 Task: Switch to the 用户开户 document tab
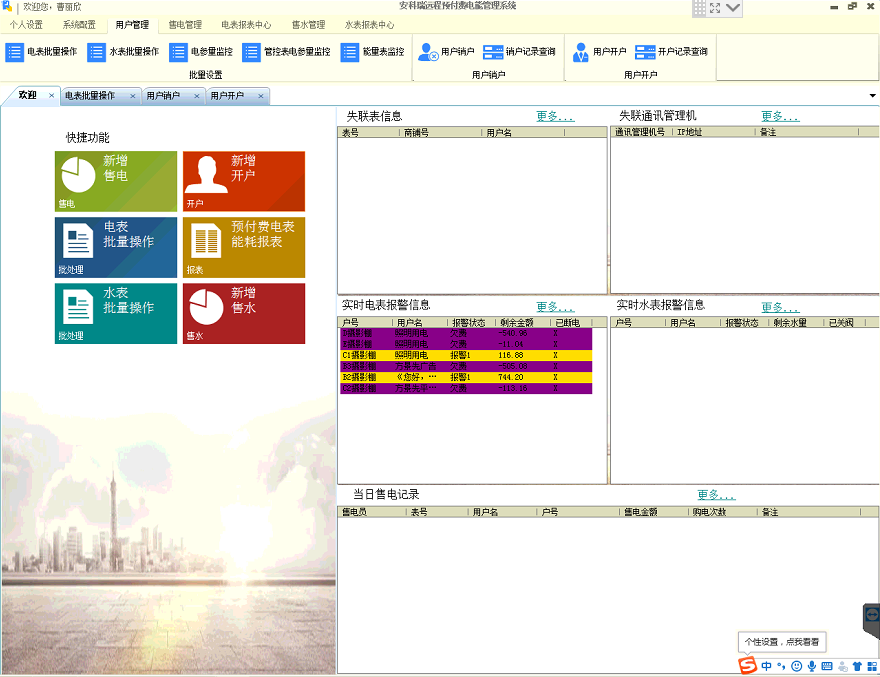pyautogui.click(x=227, y=96)
